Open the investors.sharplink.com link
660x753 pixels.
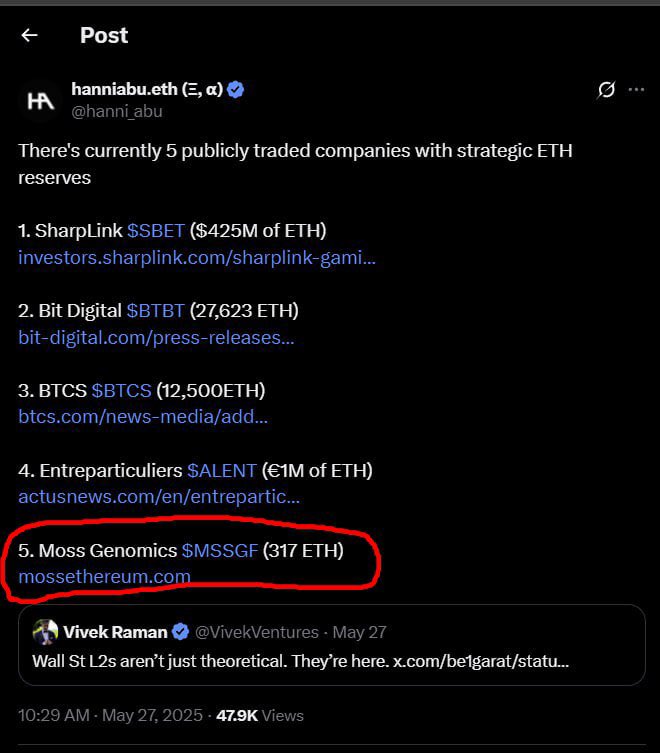pos(197,258)
